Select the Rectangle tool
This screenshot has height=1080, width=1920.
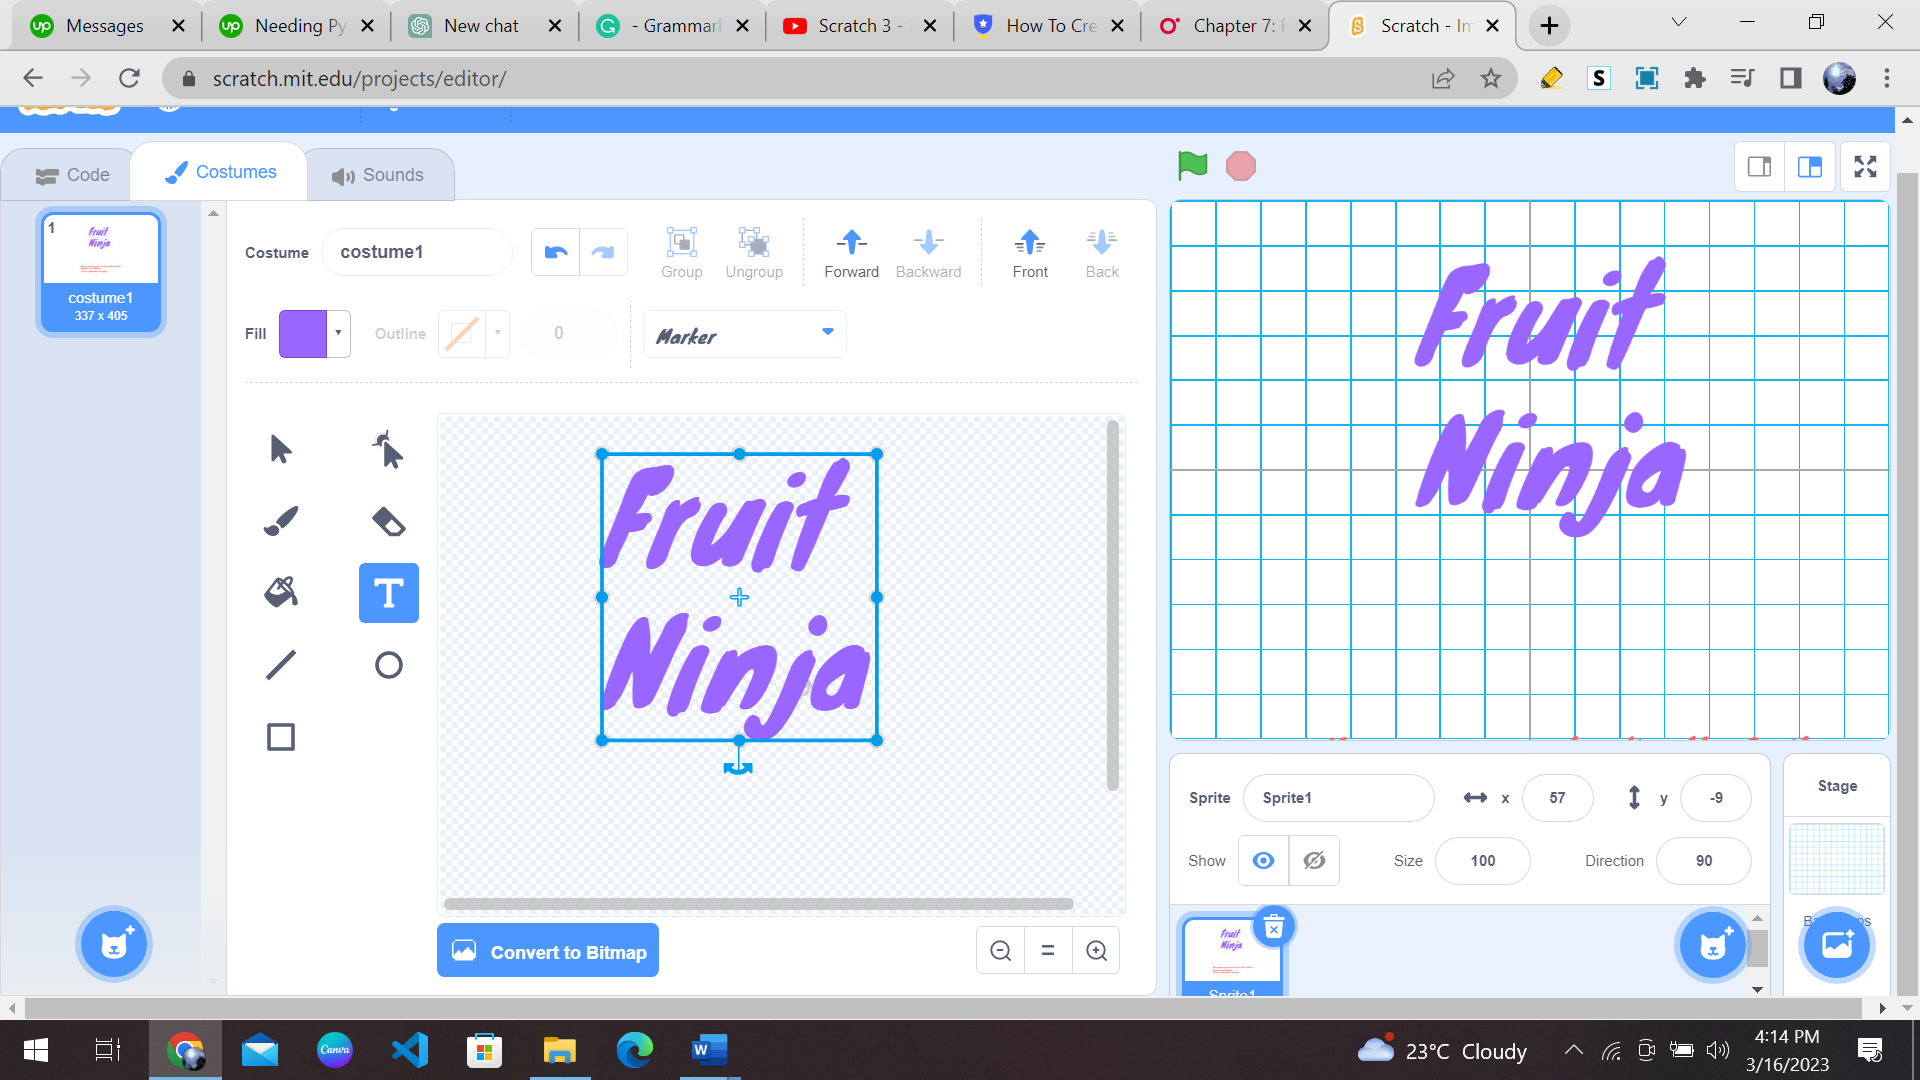coord(282,737)
